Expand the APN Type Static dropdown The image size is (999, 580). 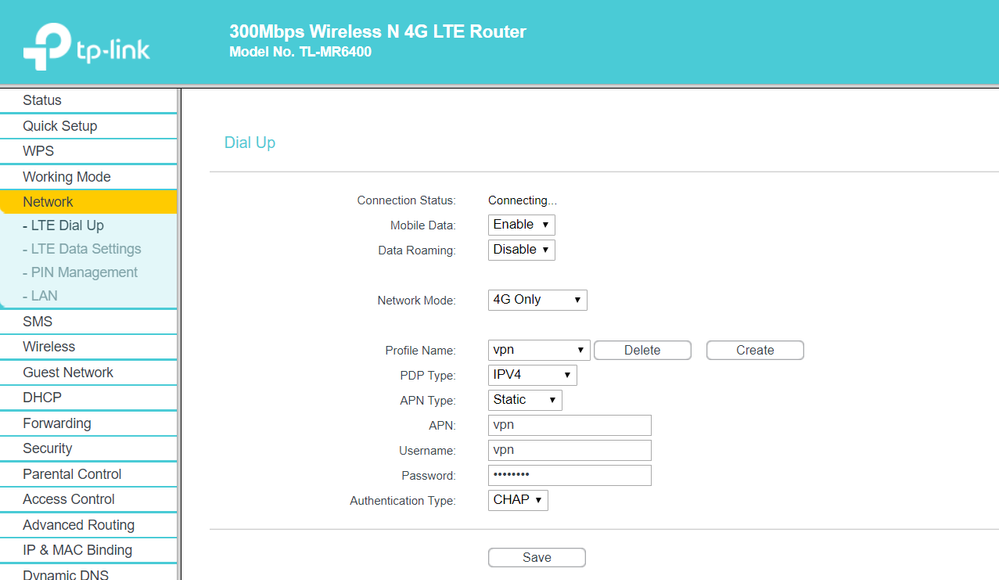click(x=525, y=400)
